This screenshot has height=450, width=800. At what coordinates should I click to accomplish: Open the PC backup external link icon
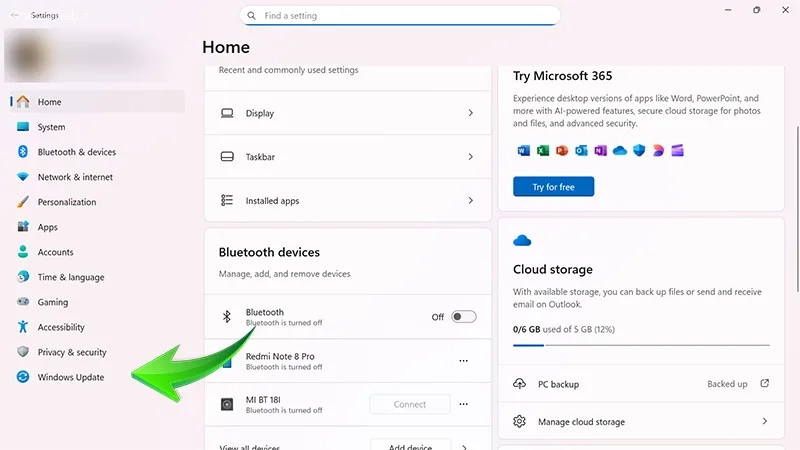[x=765, y=384]
